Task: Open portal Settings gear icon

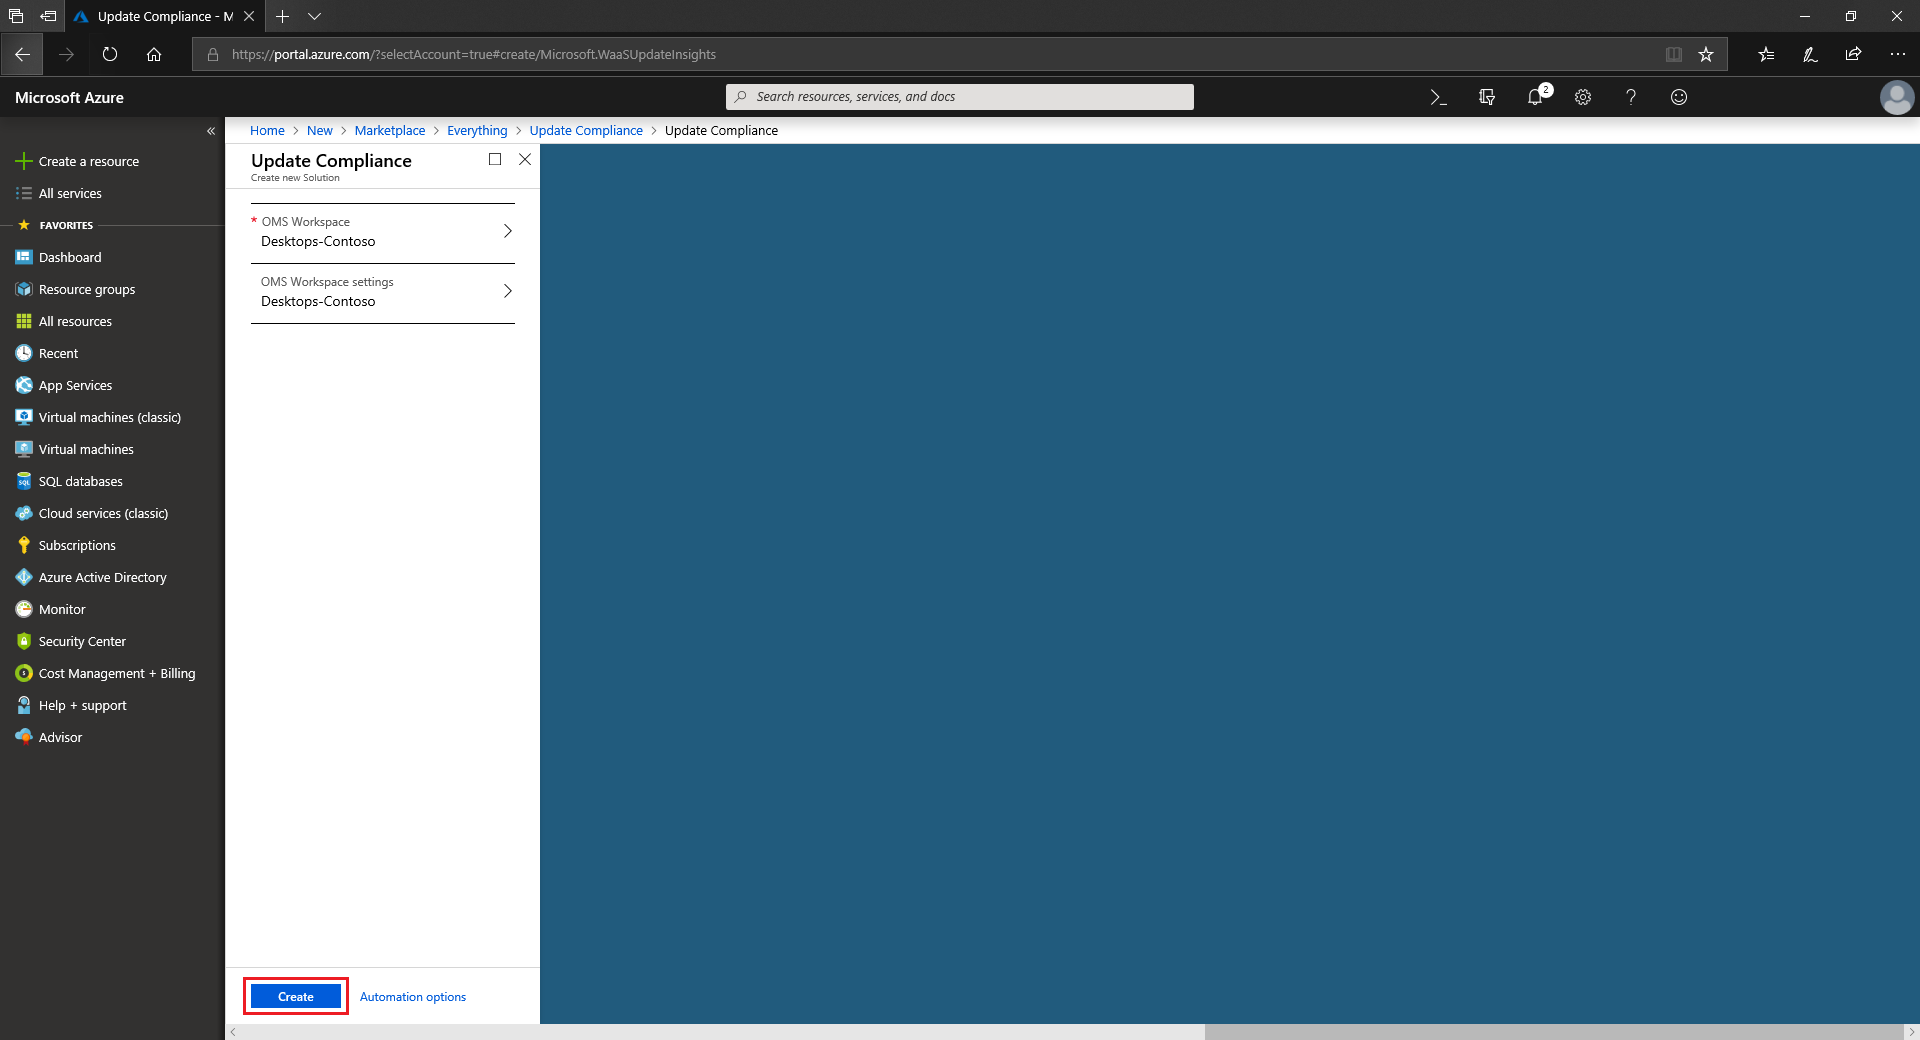Action: click(1583, 97)
